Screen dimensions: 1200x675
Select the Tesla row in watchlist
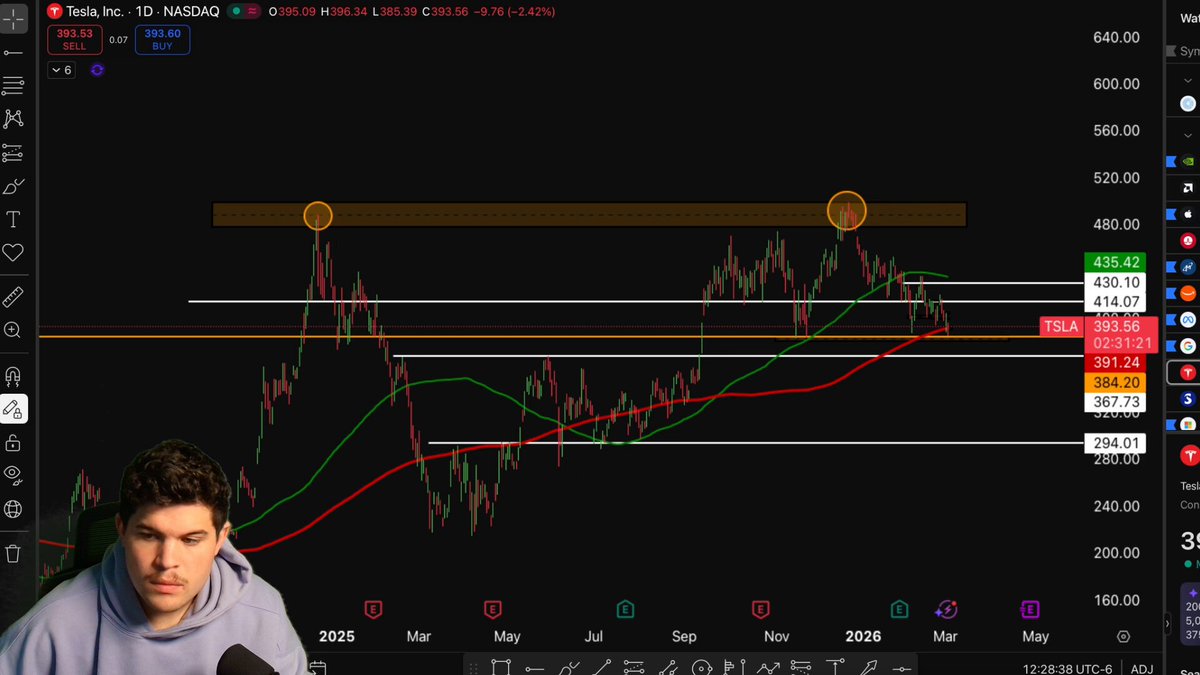tap(1184, 372)
